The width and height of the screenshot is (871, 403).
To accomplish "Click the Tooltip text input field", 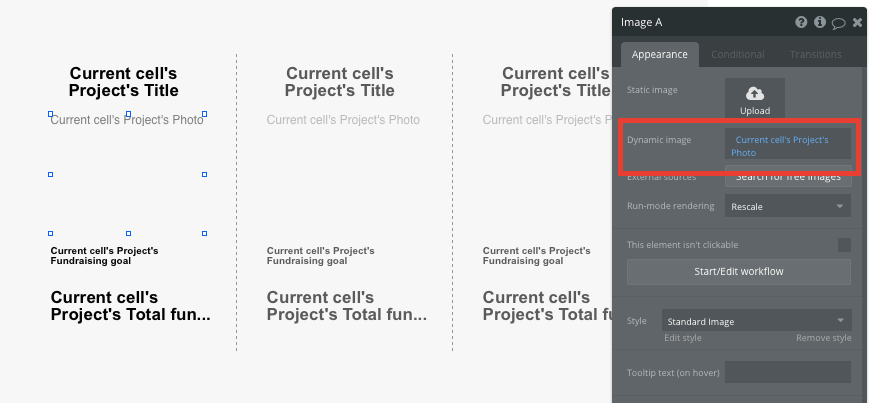I will [788, 372].
